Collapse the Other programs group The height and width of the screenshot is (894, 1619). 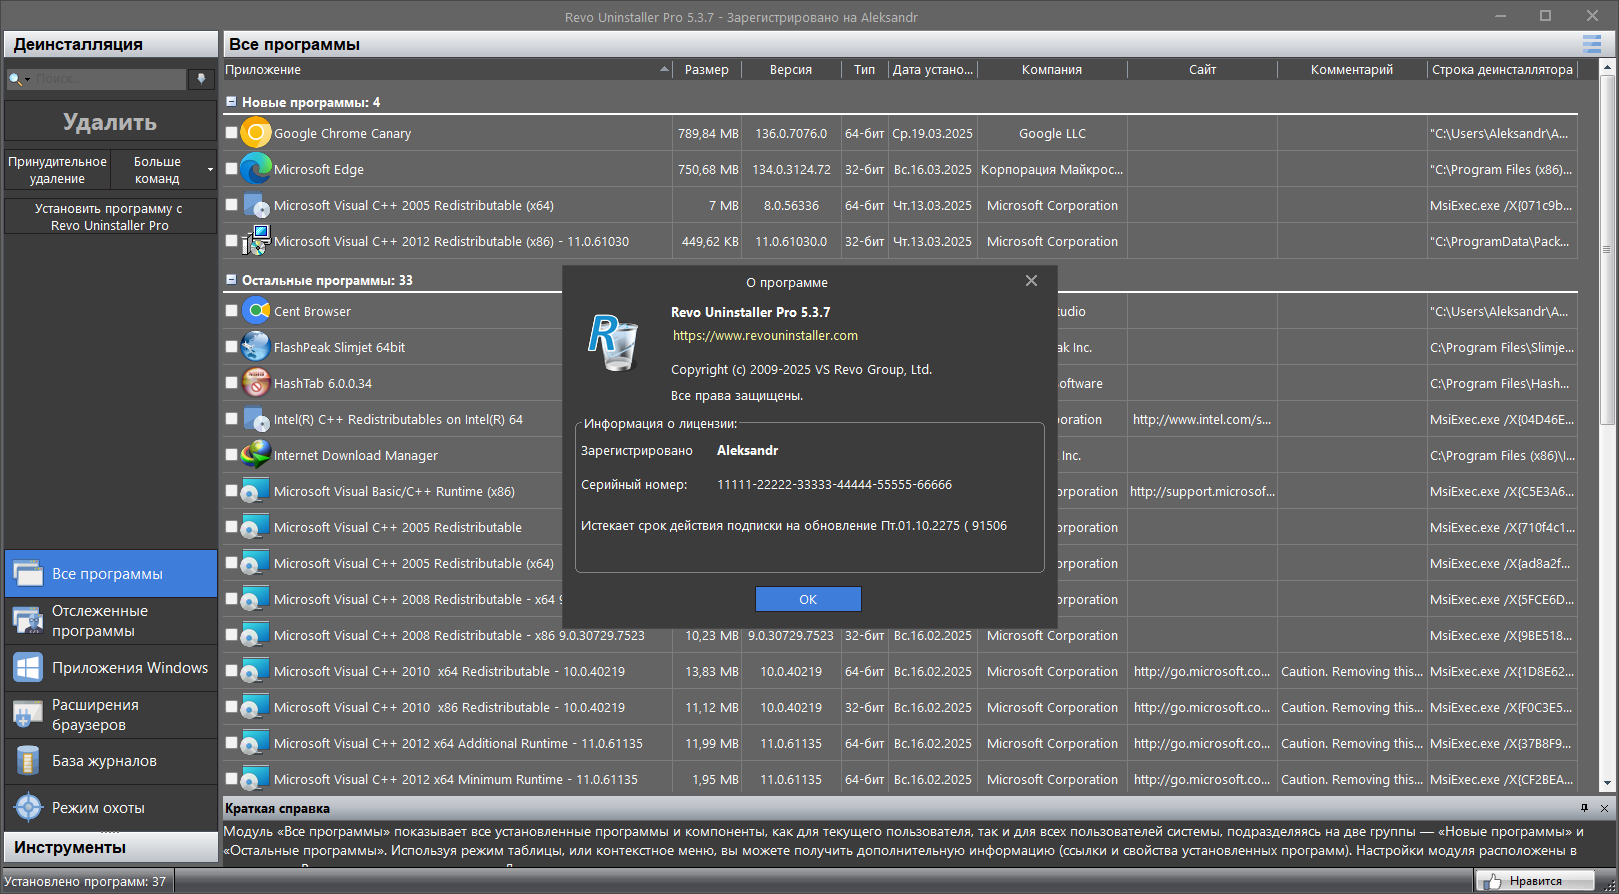231,280
